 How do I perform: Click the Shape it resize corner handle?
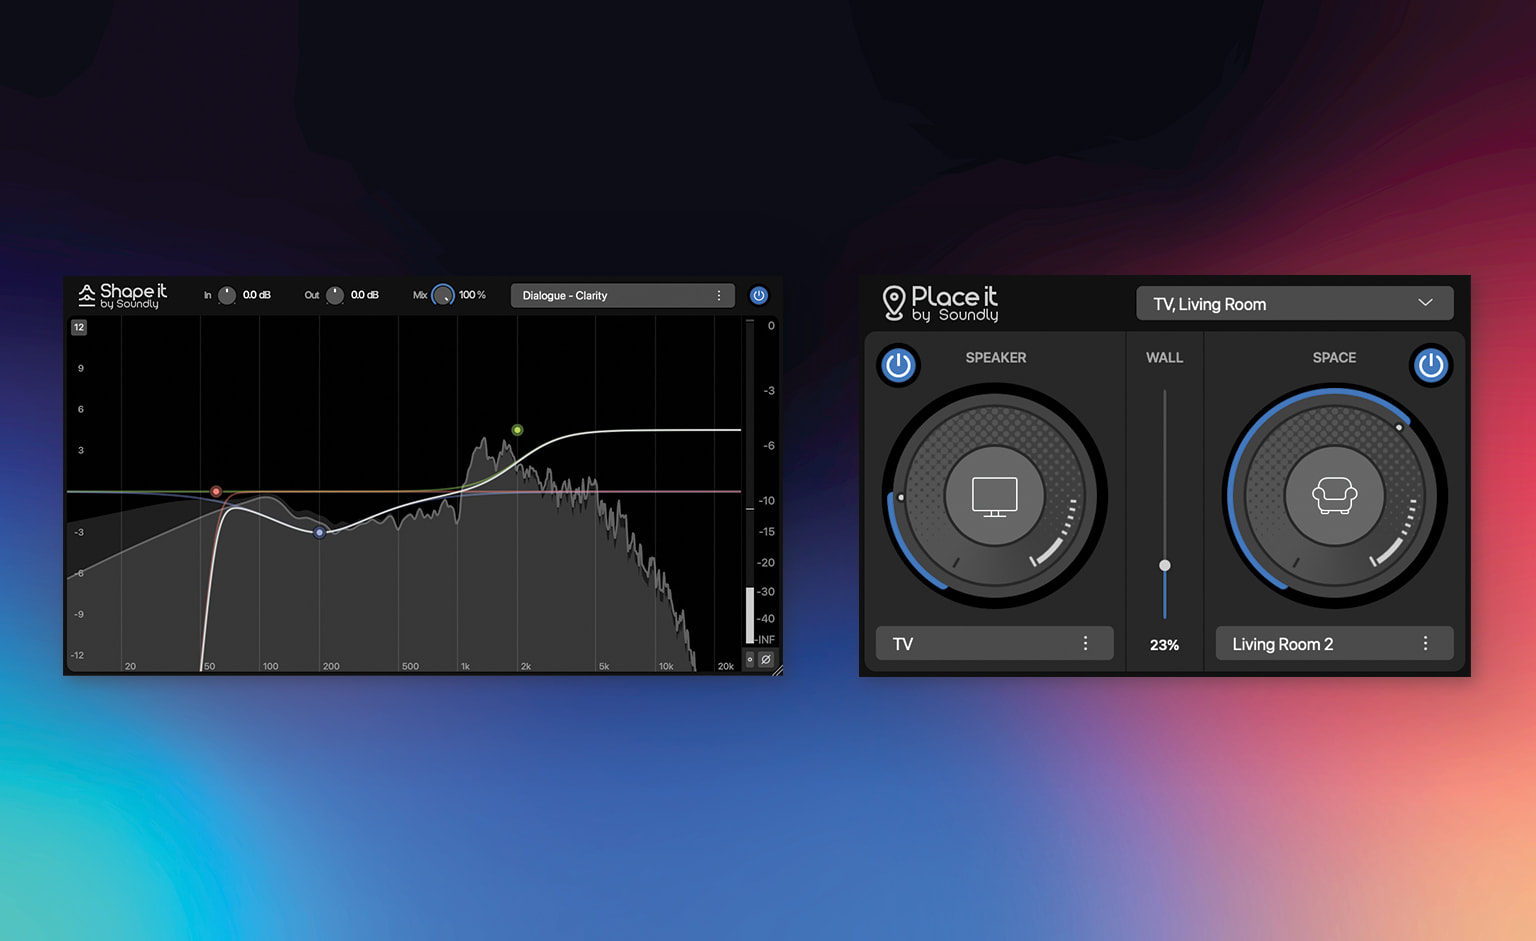(777, 671)
